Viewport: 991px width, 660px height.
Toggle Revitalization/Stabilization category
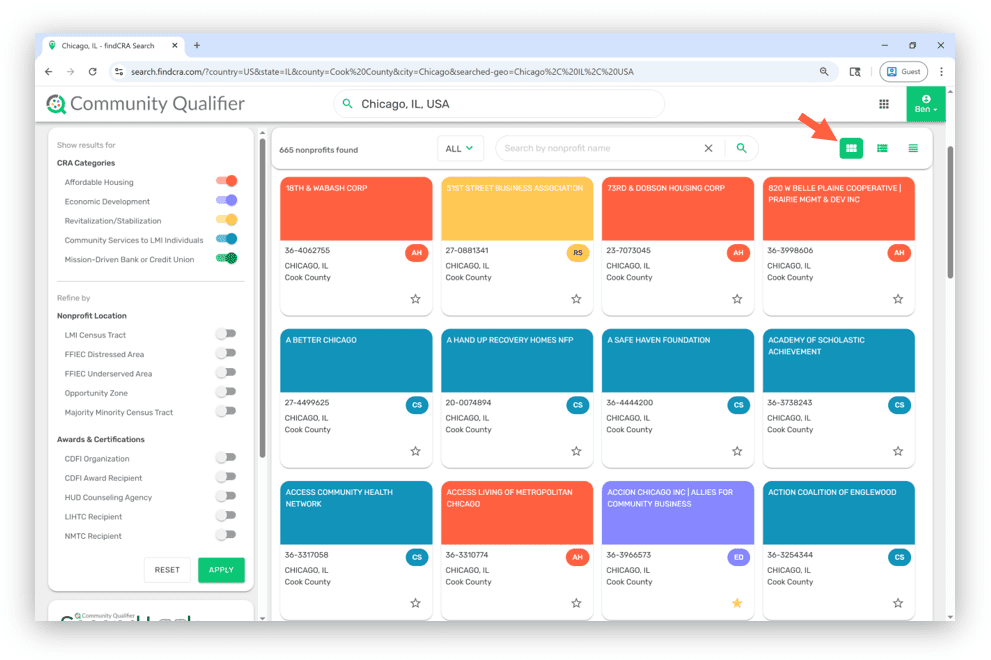(x=226, y=220)
